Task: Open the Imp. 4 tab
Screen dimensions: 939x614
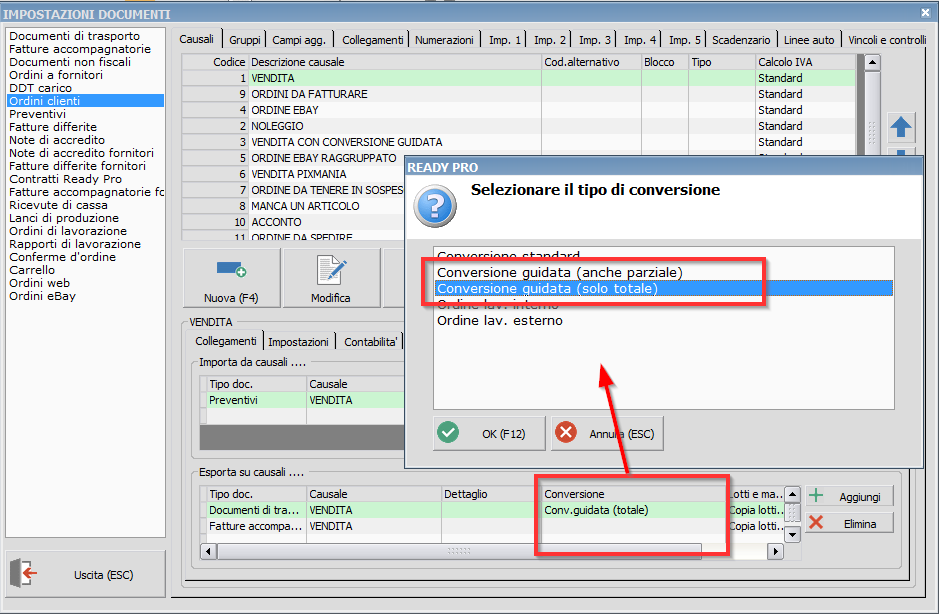Action: pos(640,40)
